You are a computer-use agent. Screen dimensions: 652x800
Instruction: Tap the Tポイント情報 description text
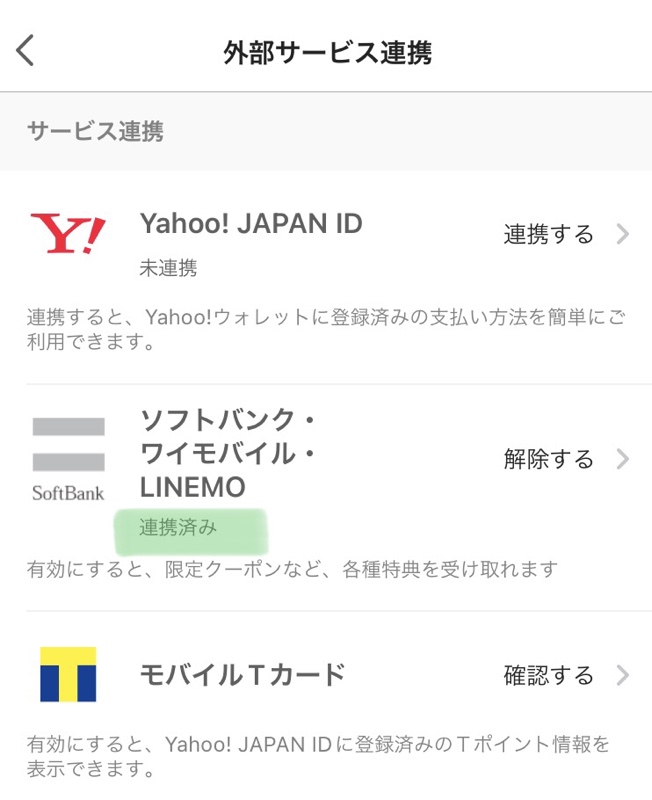(318, 756)
